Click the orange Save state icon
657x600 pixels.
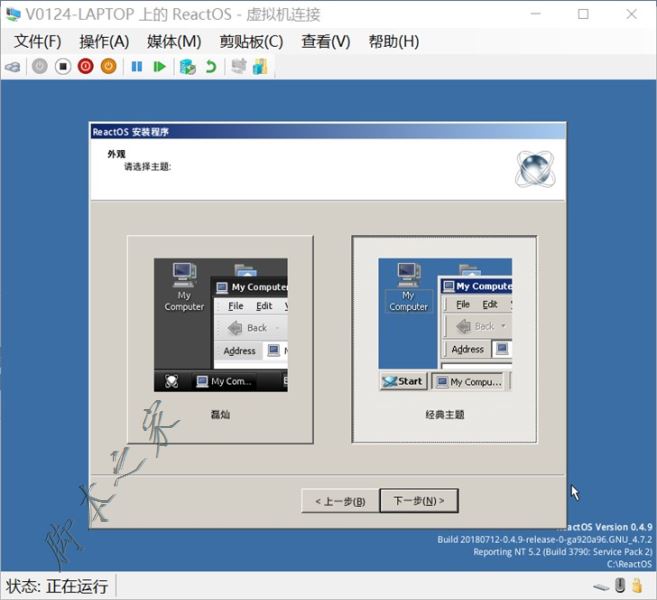(108, 67)
